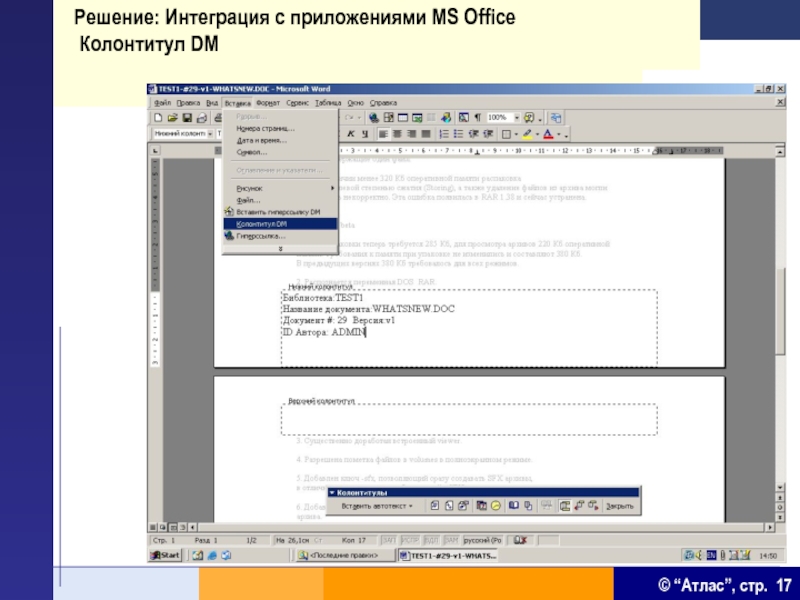The height and width of the screenshot is (600, 800).
Task: Create a new blank document
Action: pyautogui.click(x=158, y=118)
